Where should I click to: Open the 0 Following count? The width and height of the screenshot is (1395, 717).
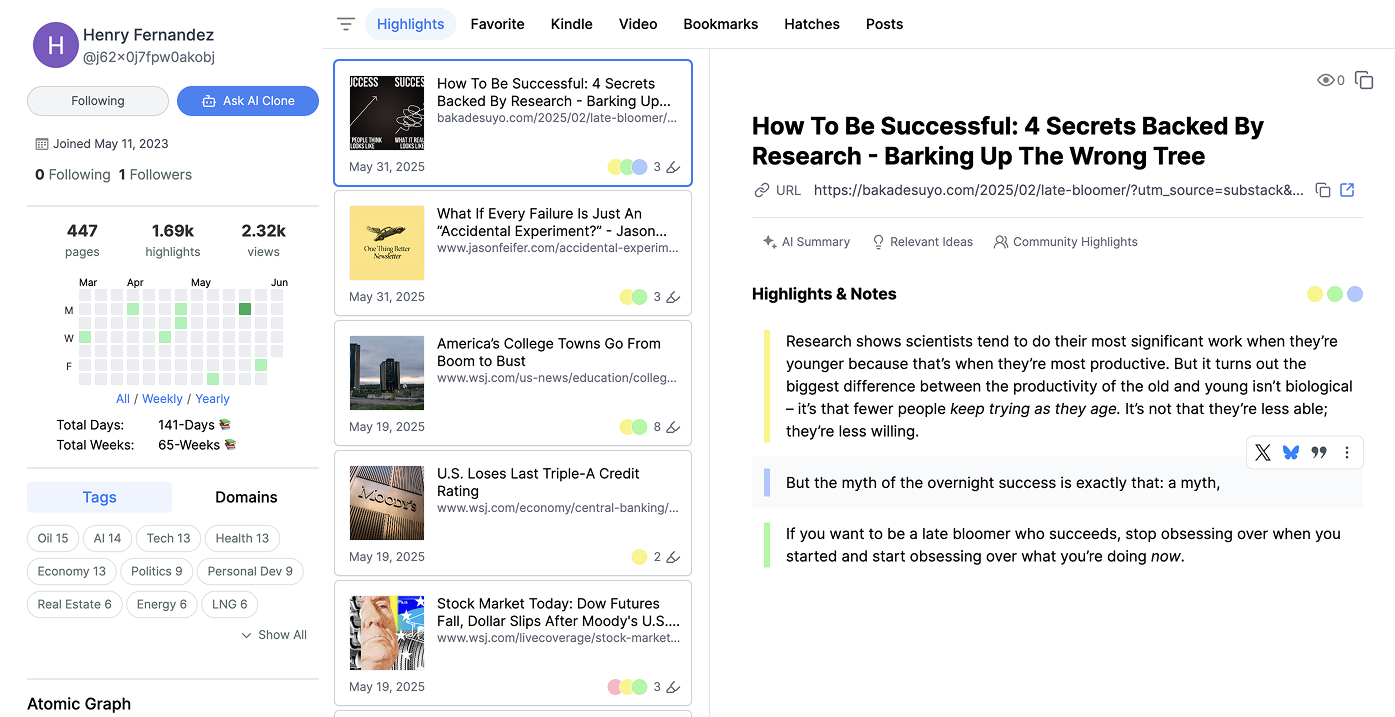73,174
